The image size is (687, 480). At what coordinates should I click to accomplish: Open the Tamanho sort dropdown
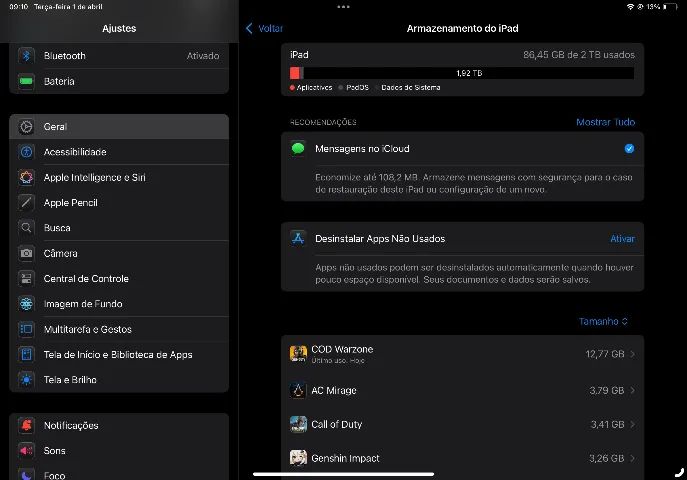pos(603,321)
